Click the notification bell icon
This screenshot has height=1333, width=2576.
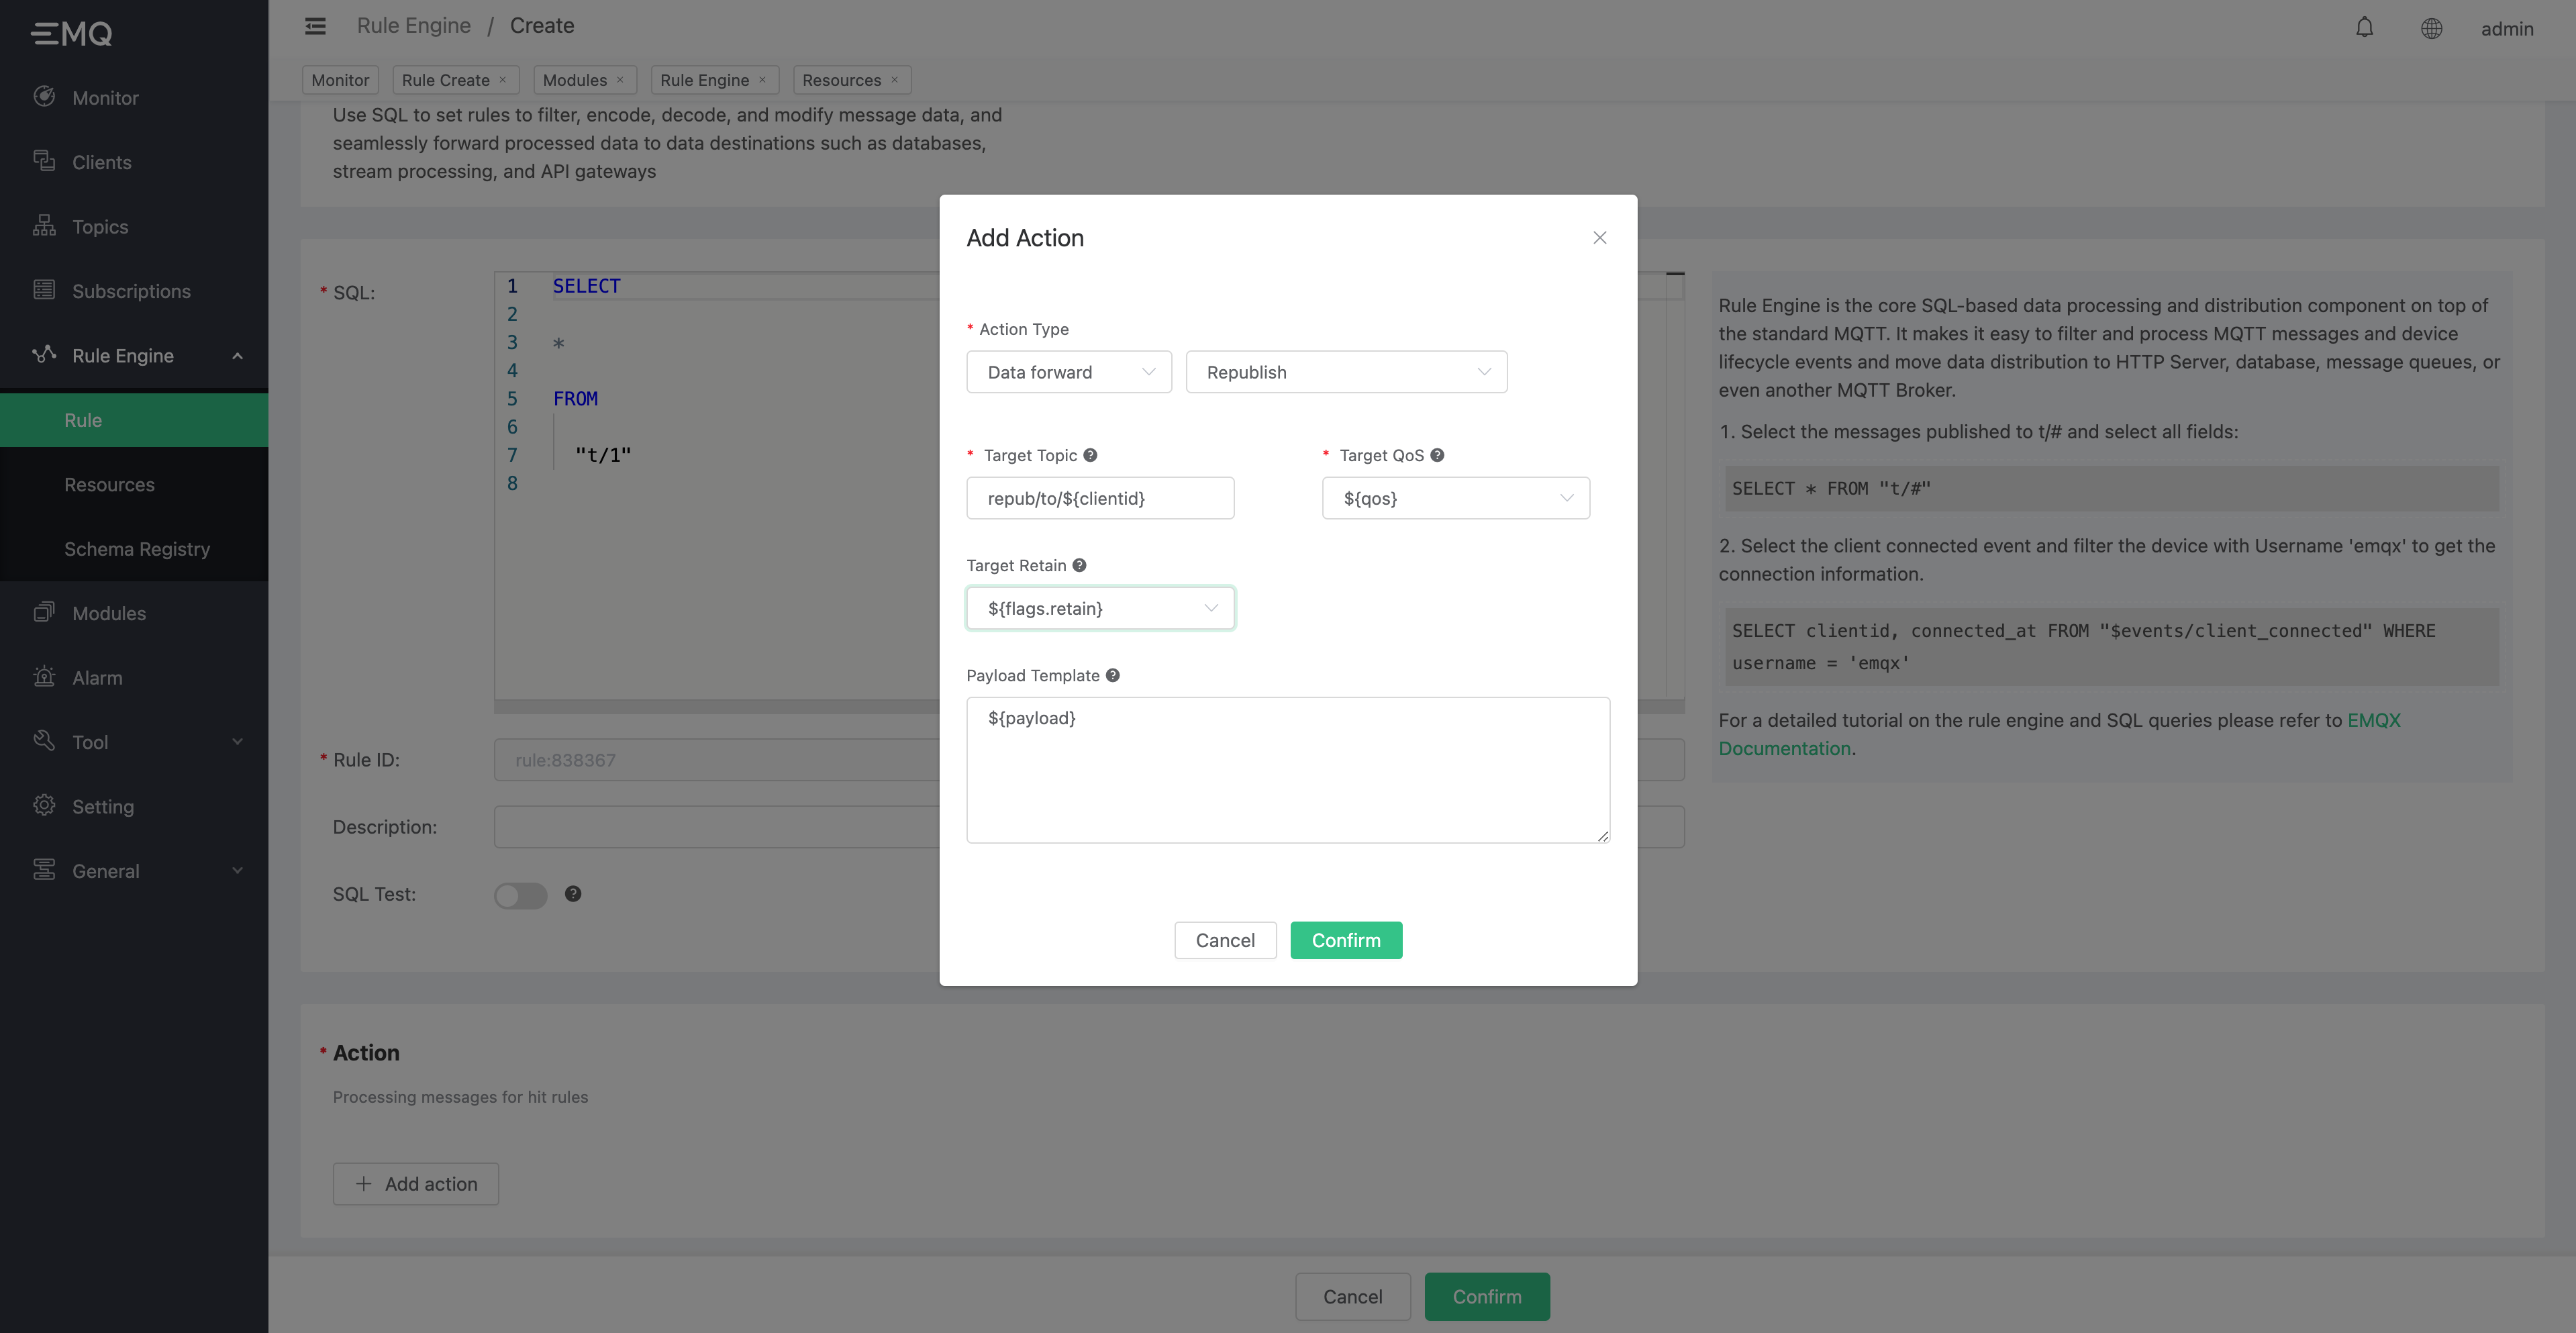[x=2364, y=28]
